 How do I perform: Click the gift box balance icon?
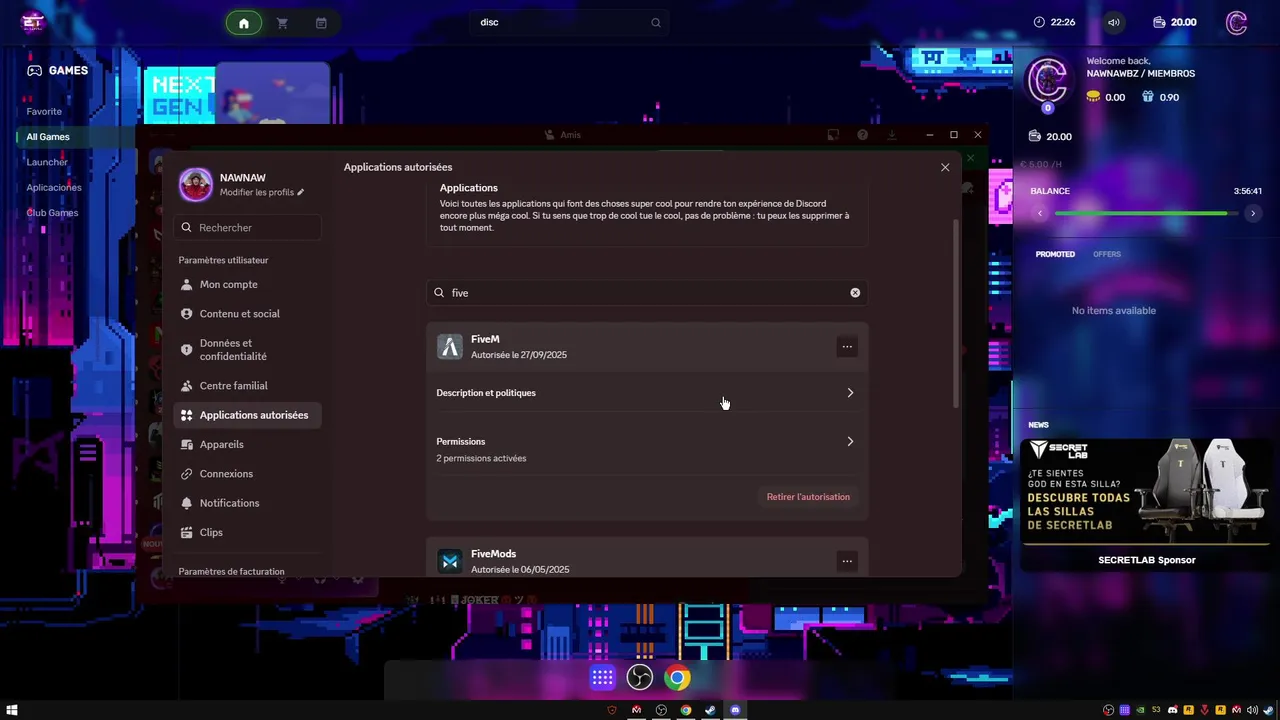tap(1147, 97)
